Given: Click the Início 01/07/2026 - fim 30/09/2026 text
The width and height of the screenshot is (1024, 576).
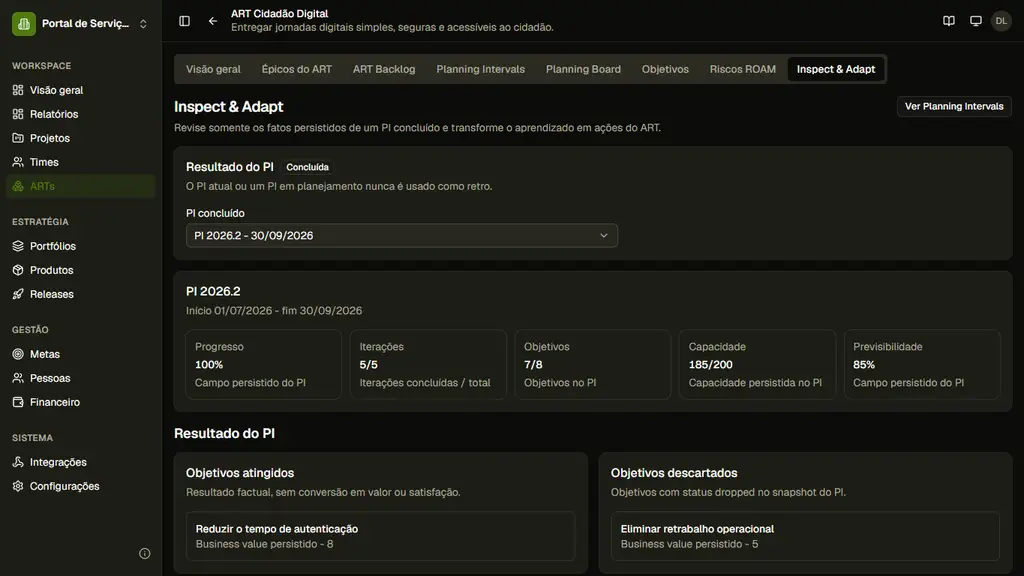Looking at the screenshot, I should [x=274, y=311].
